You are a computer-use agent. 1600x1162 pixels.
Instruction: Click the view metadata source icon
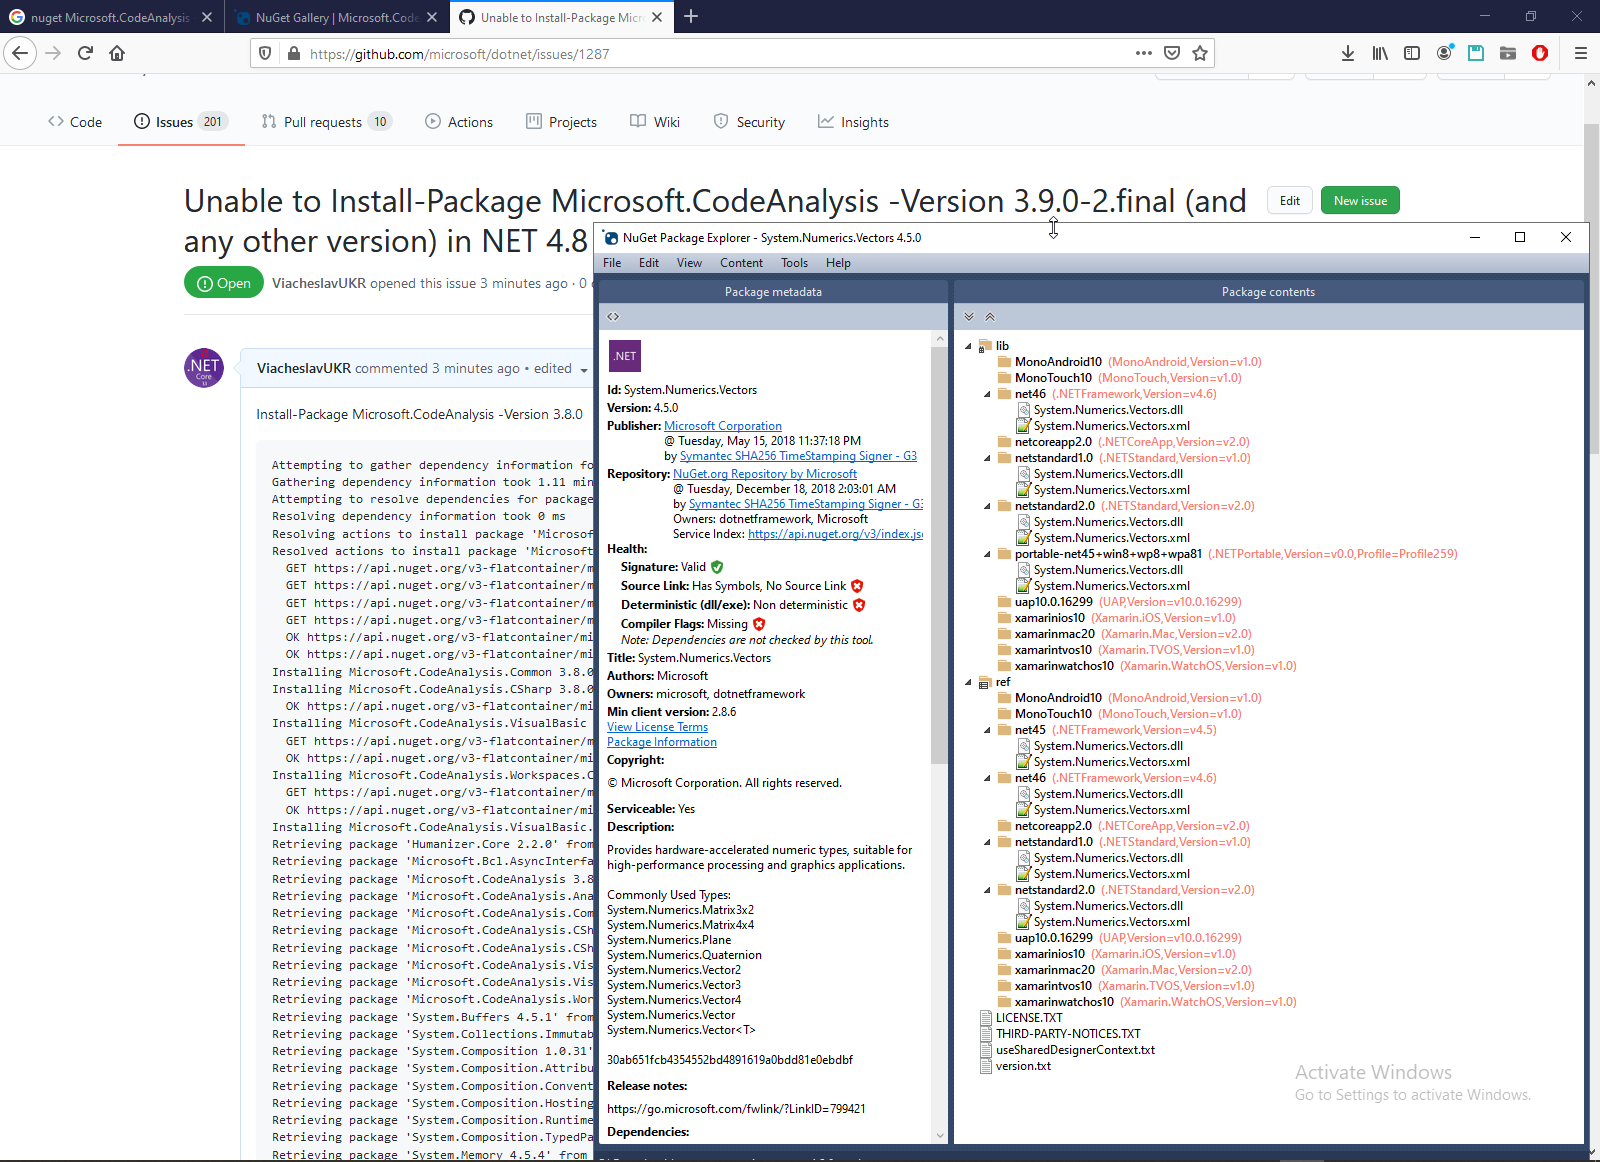[613, 317]
